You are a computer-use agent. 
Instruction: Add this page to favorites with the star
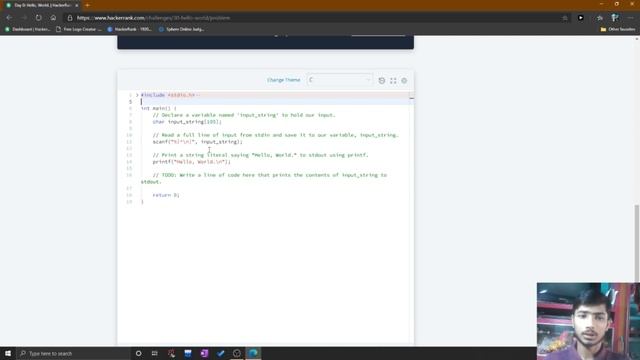pyautogui.click(x=565, y=18)
